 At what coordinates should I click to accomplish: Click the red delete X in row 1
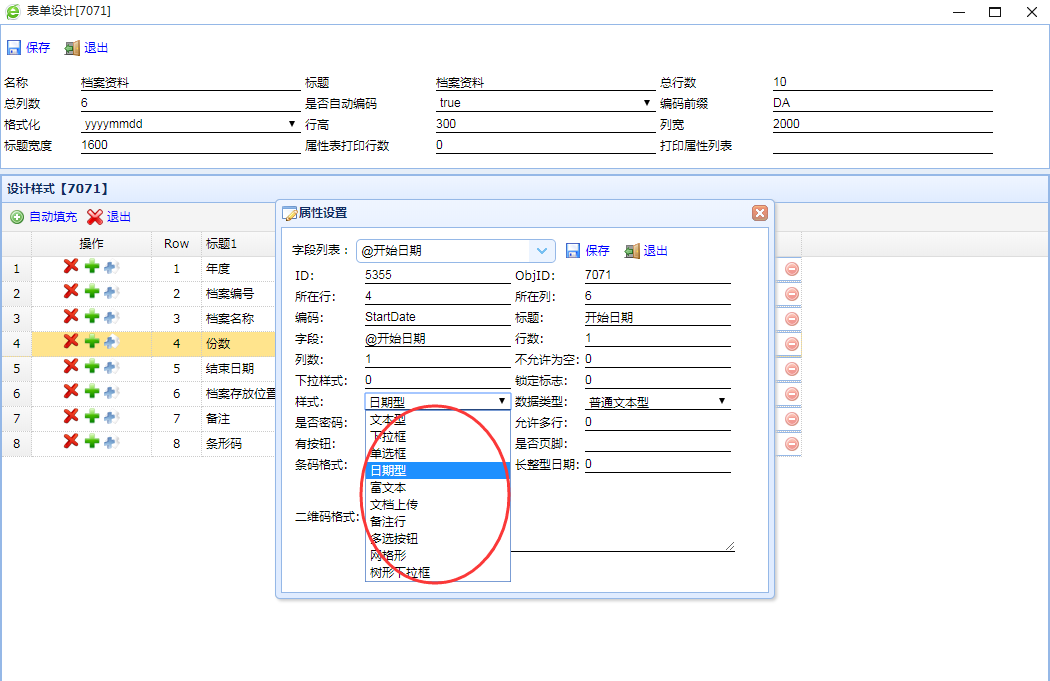pyautogui.click(x=71, y=267)
